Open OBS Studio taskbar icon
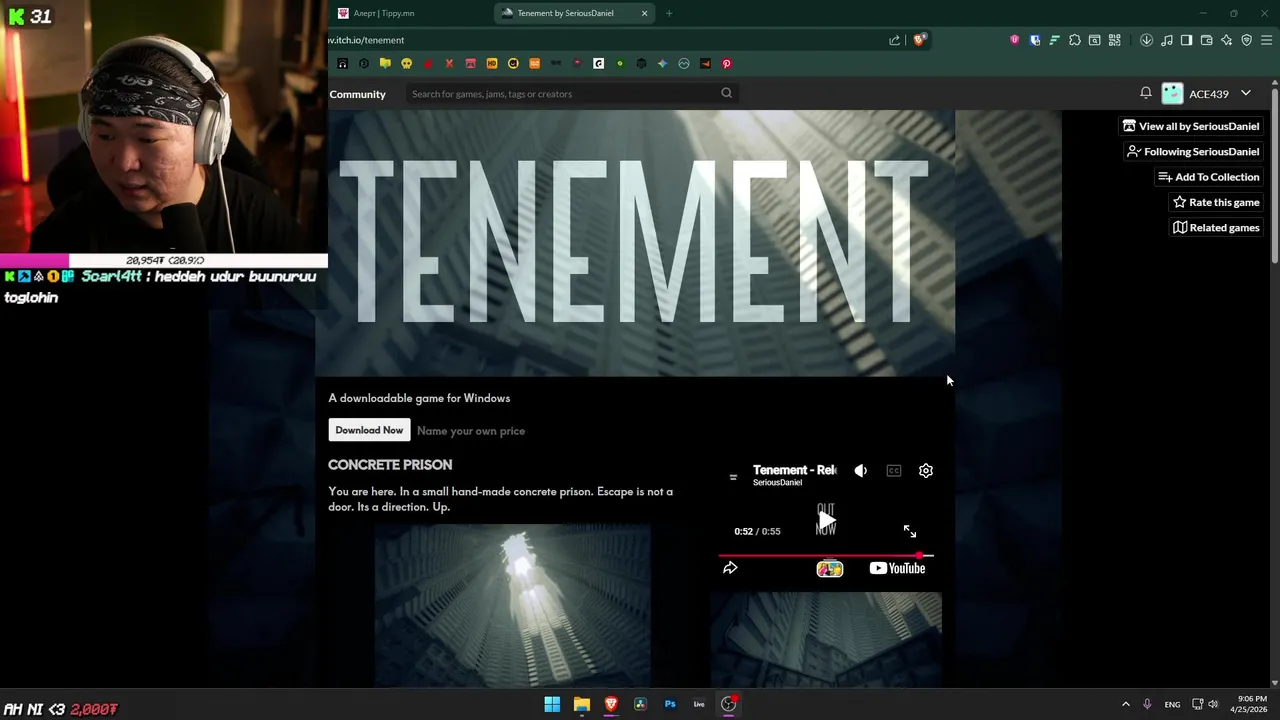The image size is (1280, 720). [728, 704]
